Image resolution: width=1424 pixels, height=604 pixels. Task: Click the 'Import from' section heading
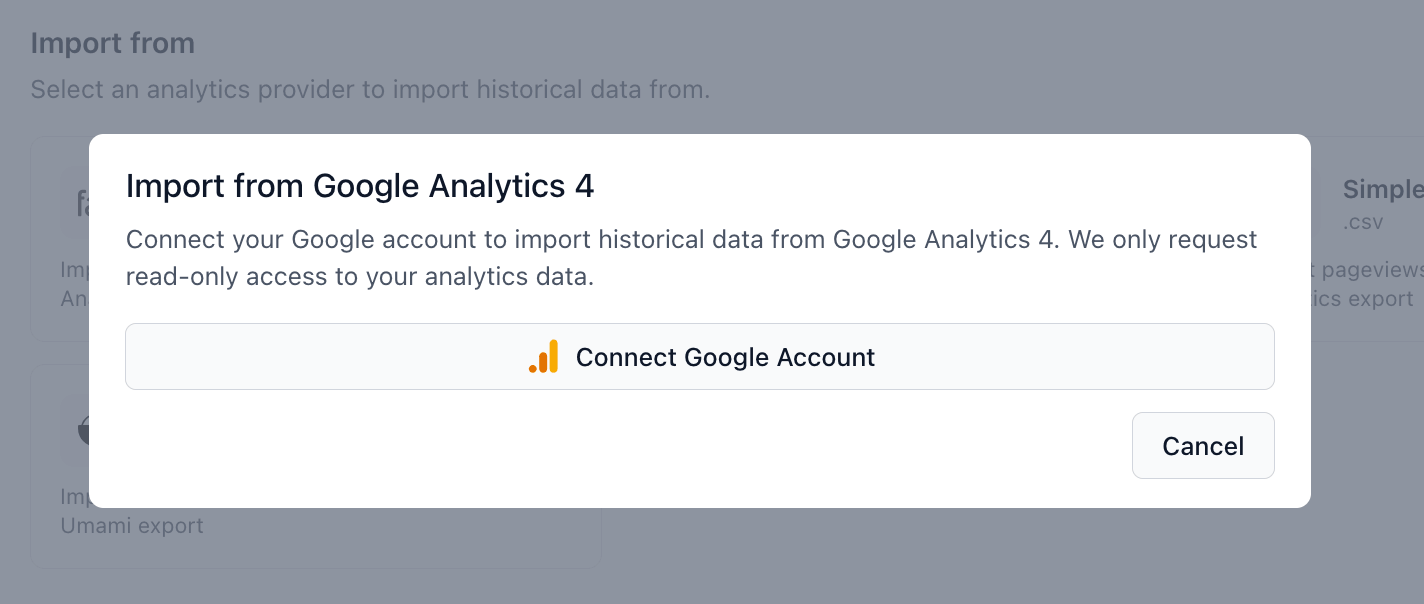[112, 43]
